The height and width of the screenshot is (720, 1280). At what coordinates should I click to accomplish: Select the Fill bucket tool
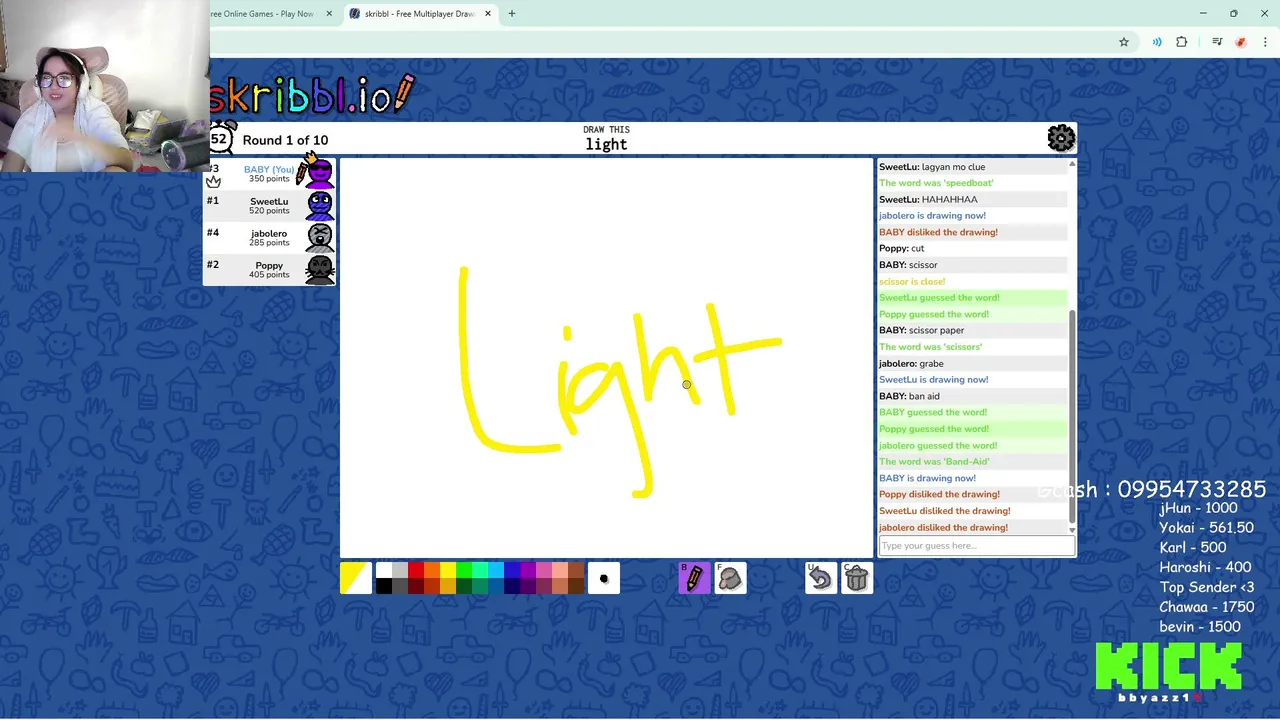730,578
